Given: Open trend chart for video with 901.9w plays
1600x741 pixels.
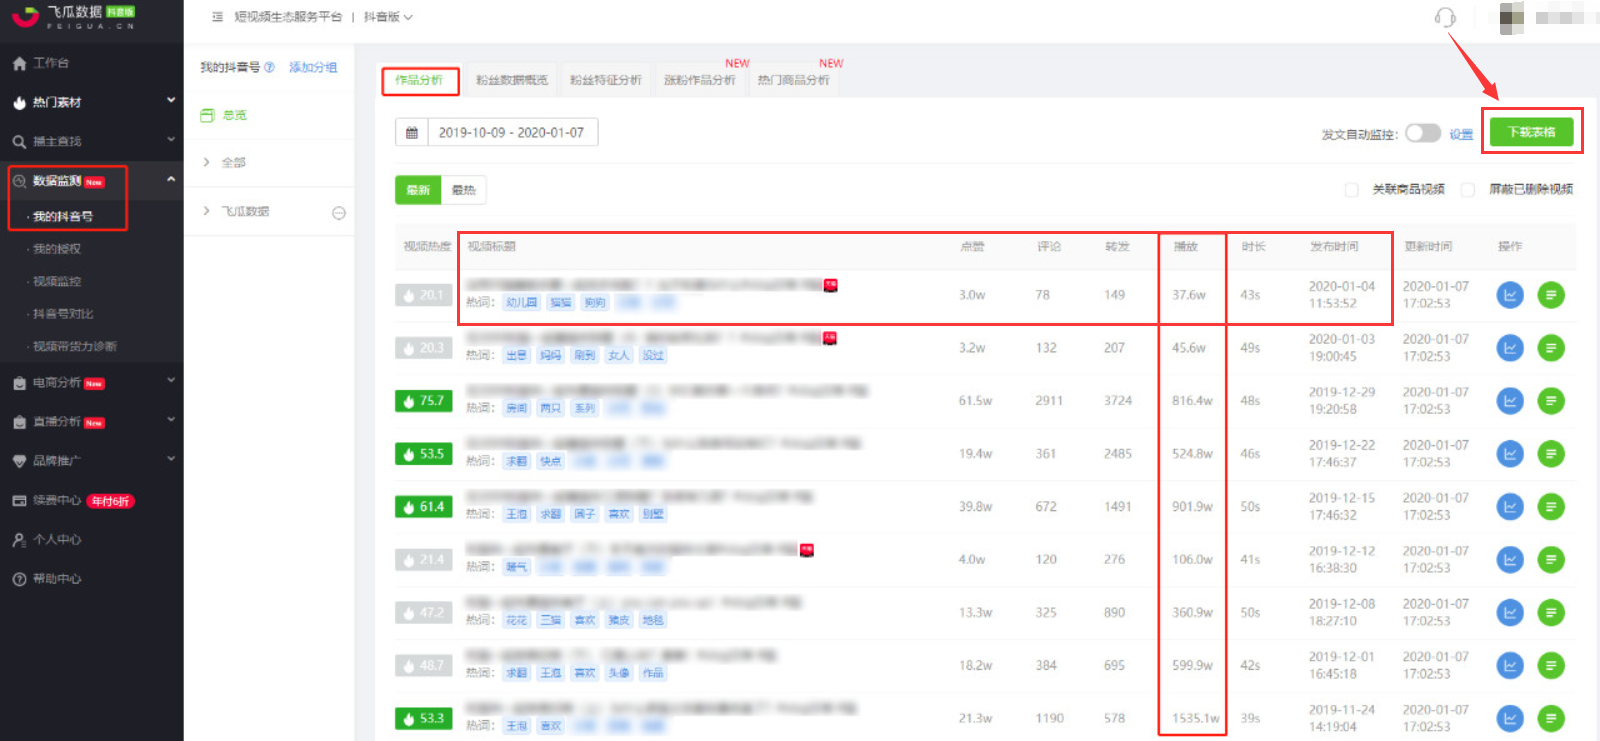Looking at the screenshot, I should pos(1510,507).
